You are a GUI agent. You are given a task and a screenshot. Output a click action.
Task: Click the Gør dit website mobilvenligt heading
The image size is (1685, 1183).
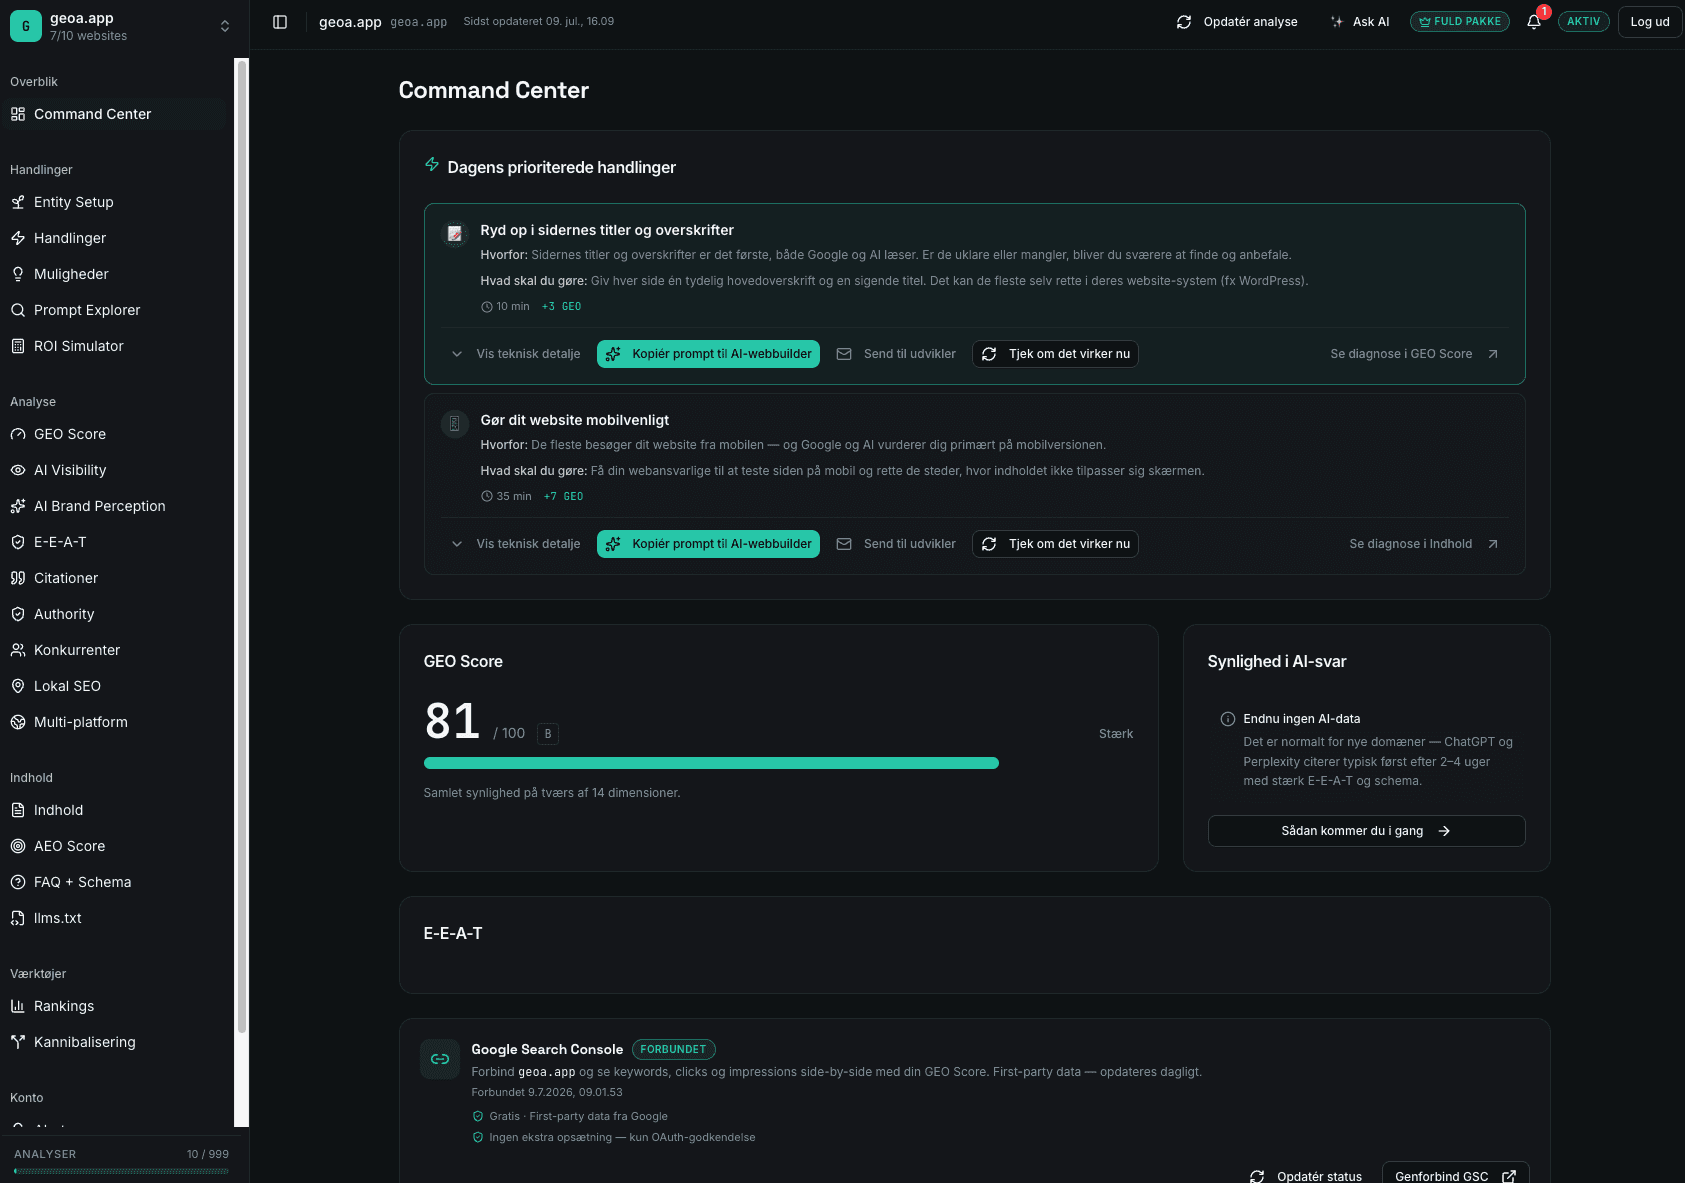tap(575, 420)
